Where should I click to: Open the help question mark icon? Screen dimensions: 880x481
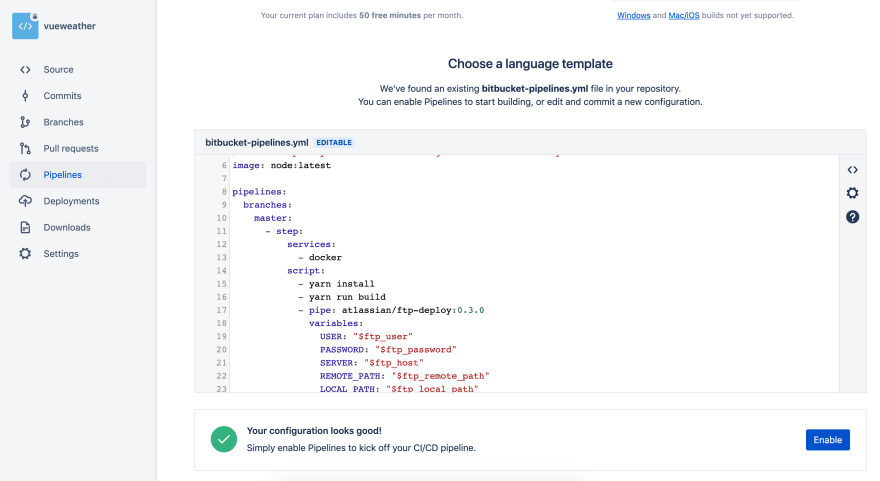point(852,217)
